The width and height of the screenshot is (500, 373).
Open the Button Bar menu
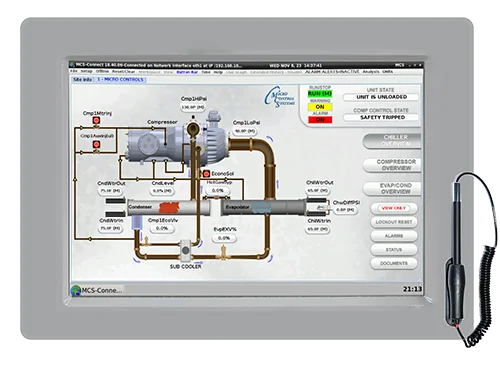coord(187,72)
